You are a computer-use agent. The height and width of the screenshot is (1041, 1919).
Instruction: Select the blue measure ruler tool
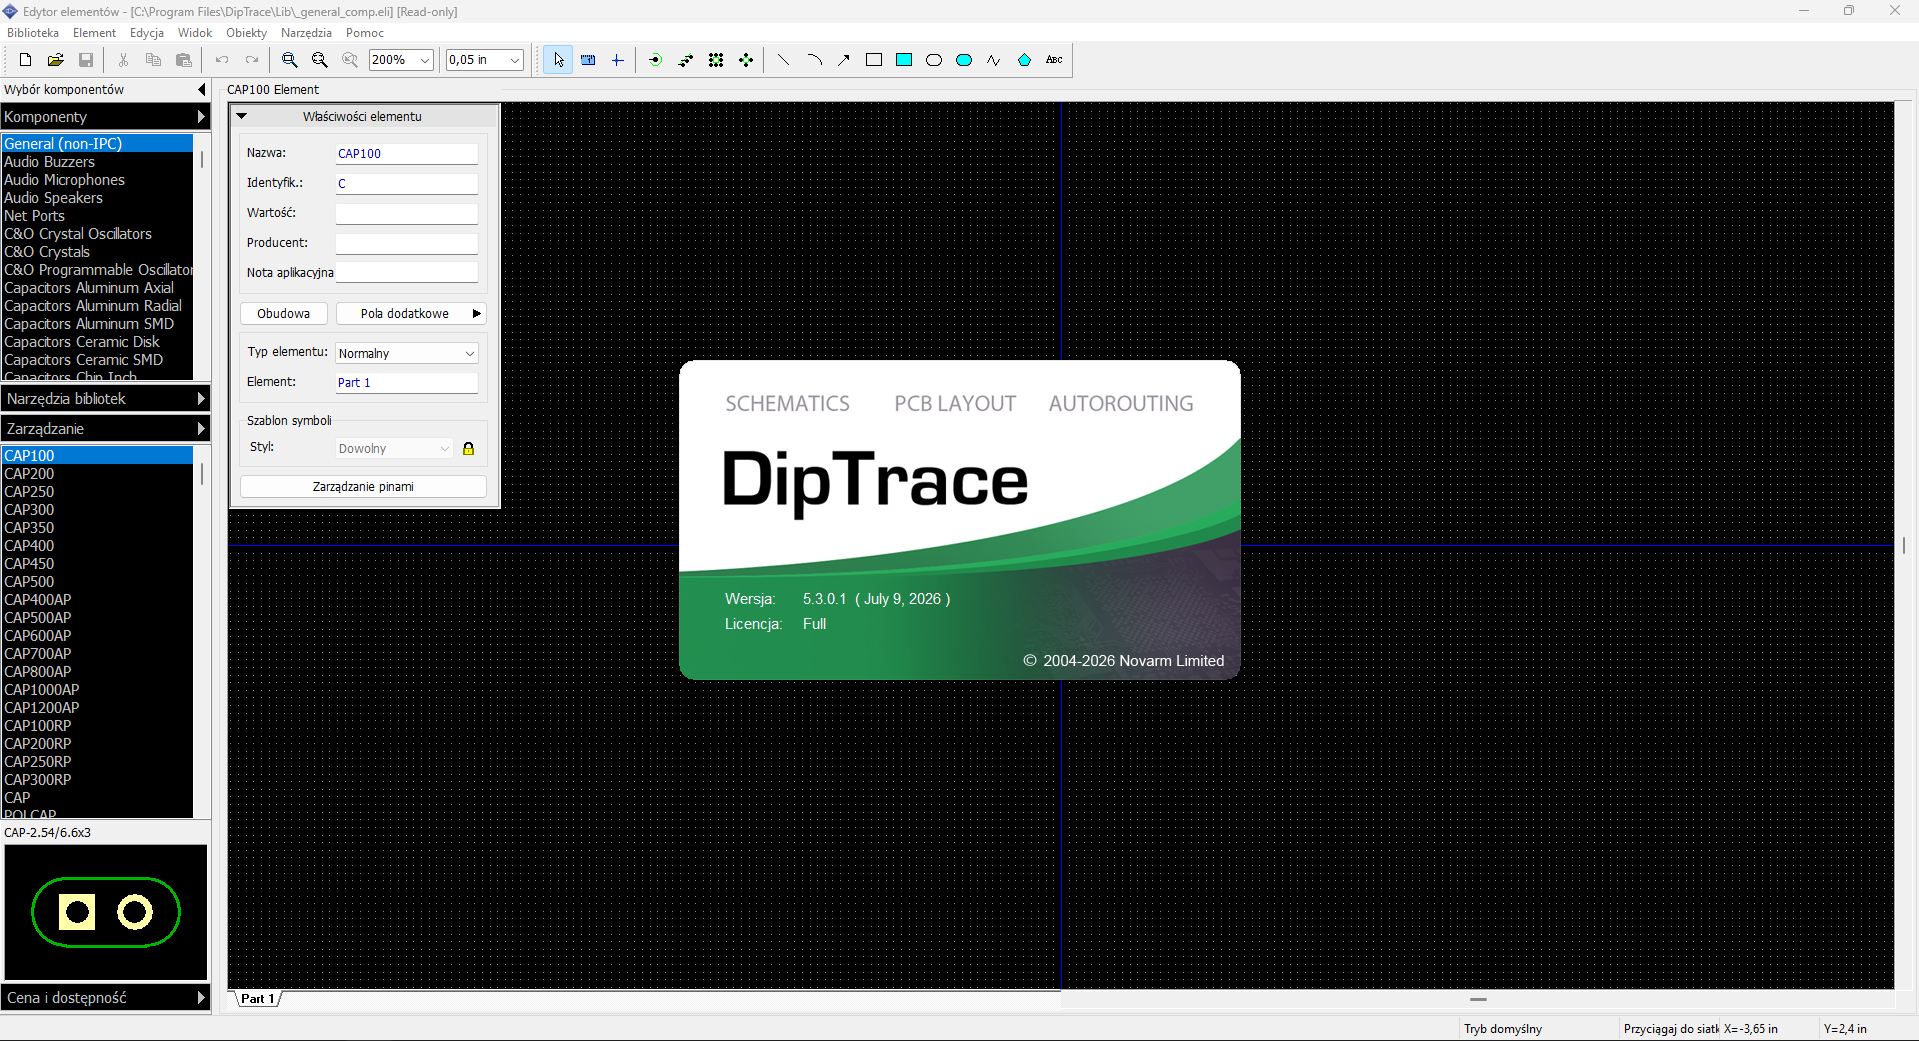588,60
